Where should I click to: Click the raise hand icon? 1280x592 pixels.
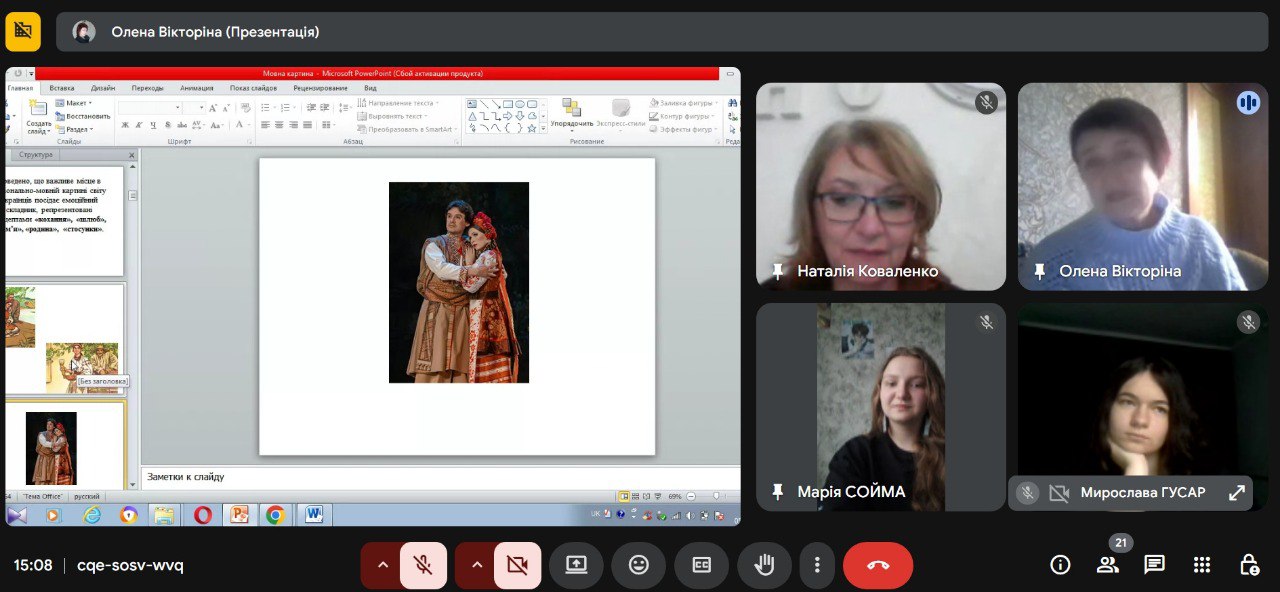click(764, 565)
